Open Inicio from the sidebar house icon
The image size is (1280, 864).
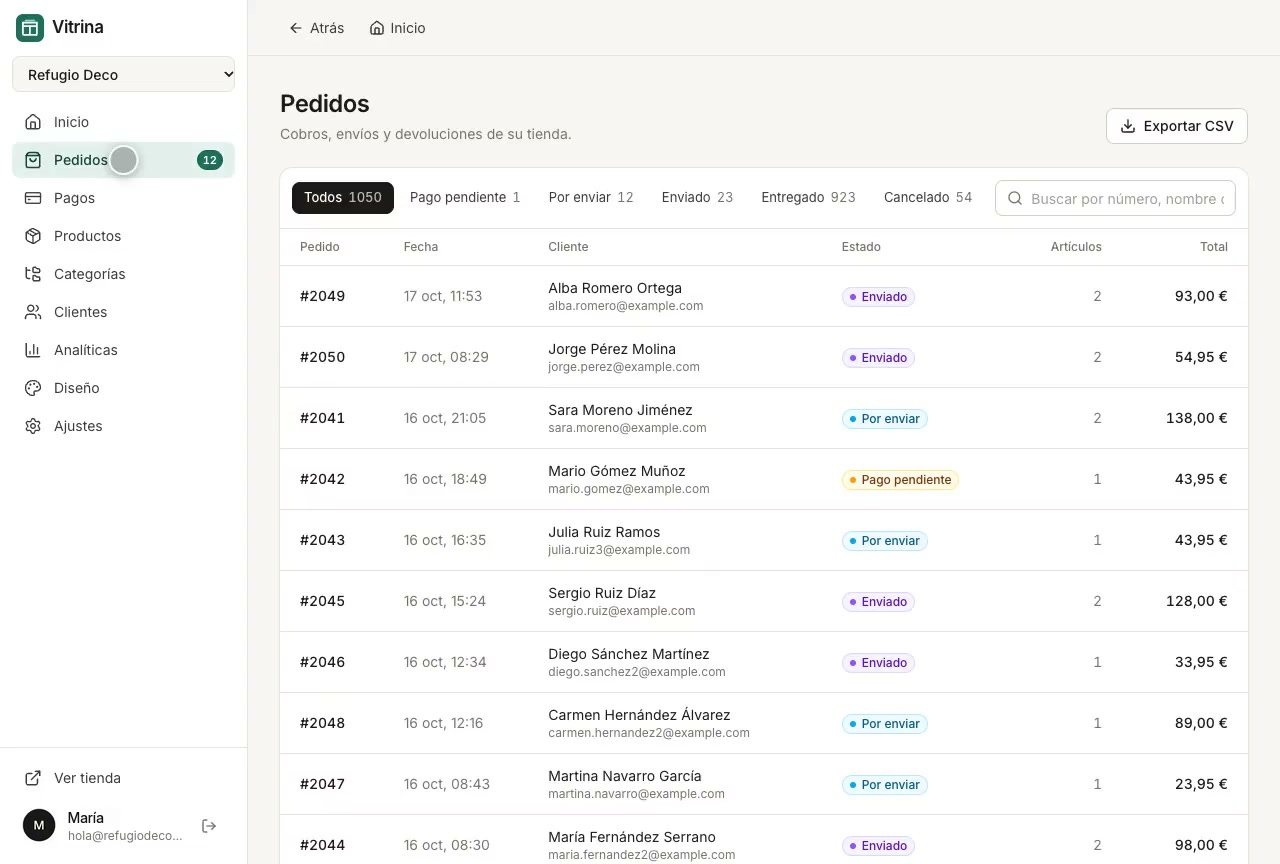33,122
